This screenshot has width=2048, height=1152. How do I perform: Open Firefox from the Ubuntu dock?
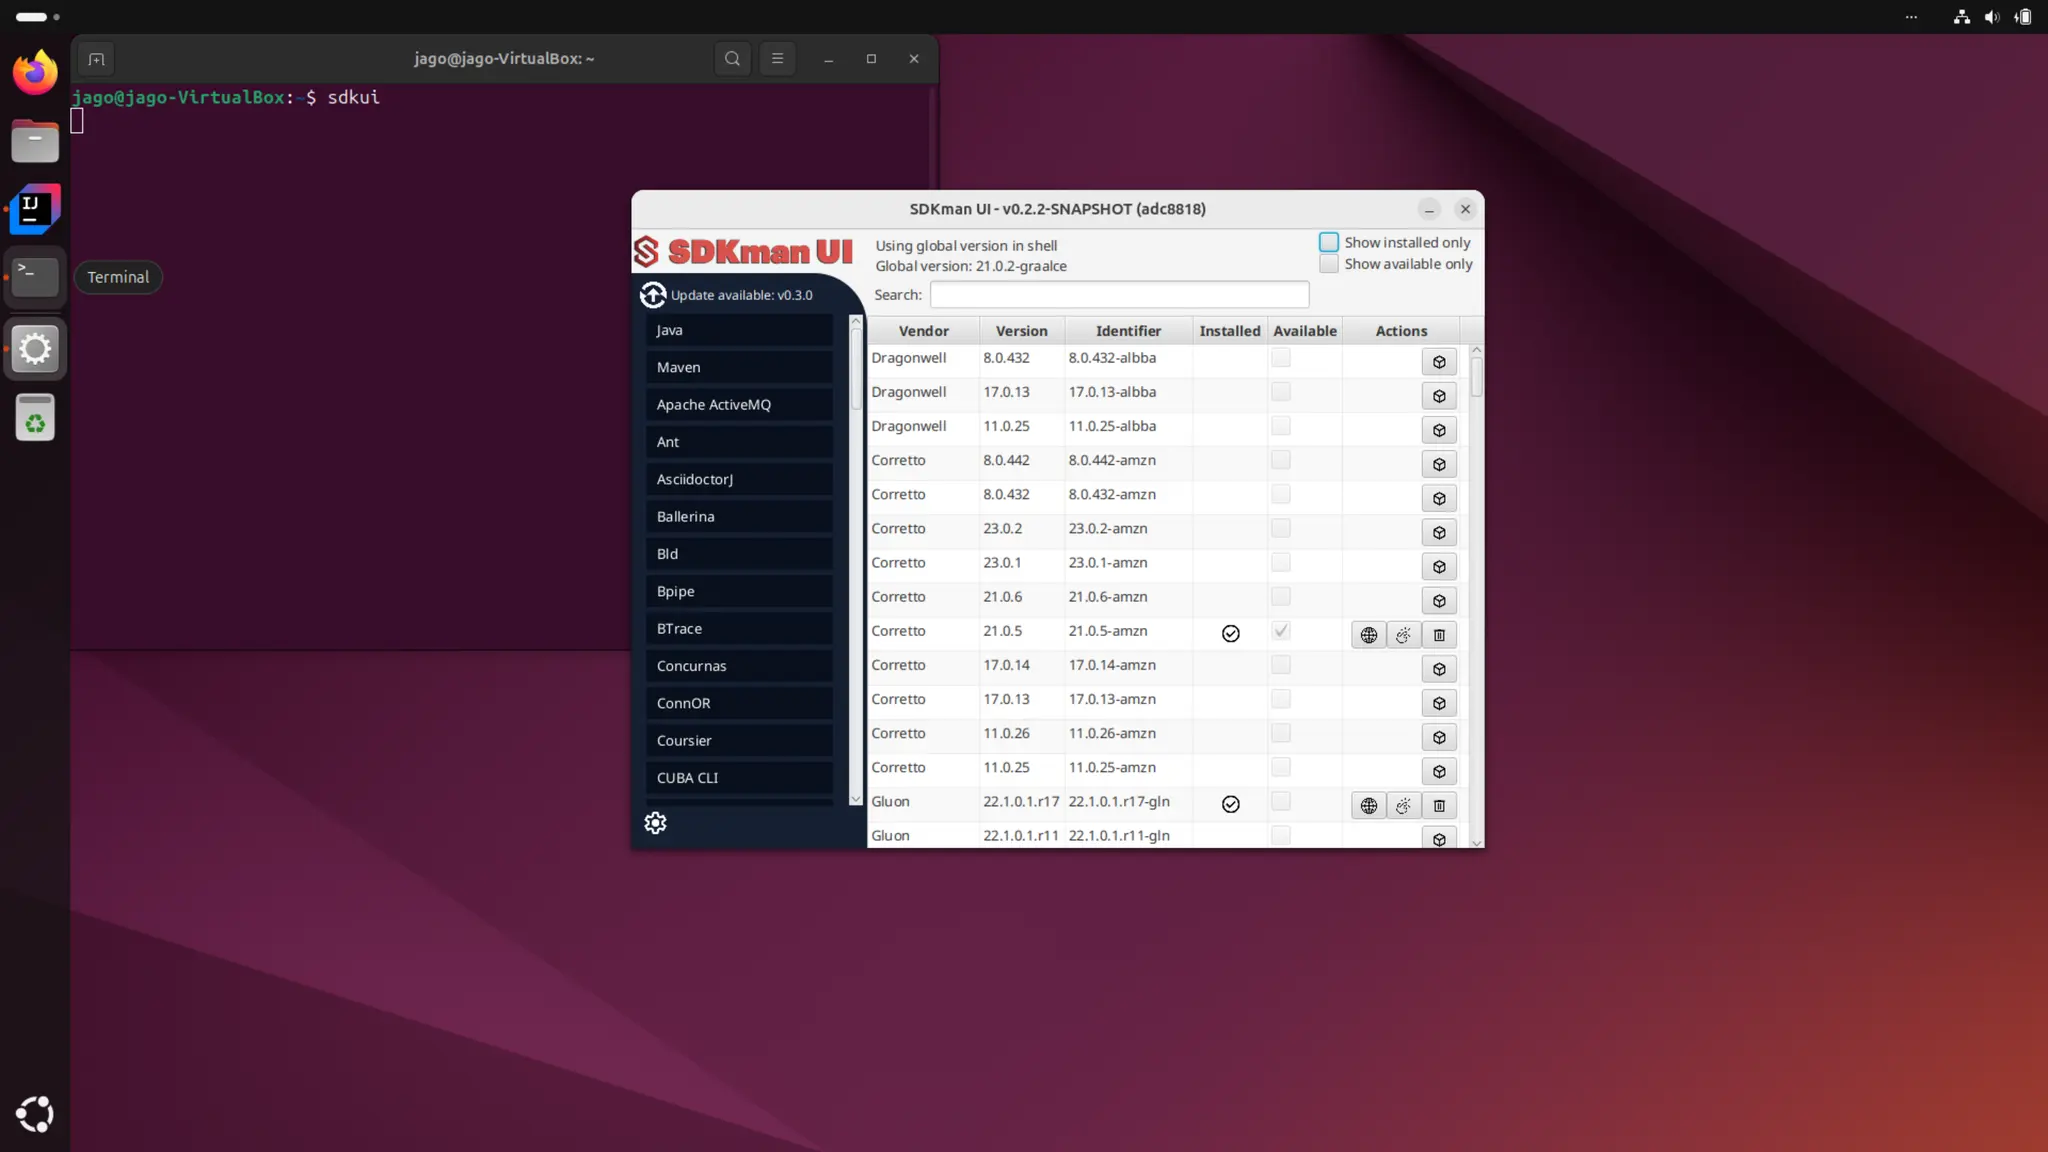35,73
